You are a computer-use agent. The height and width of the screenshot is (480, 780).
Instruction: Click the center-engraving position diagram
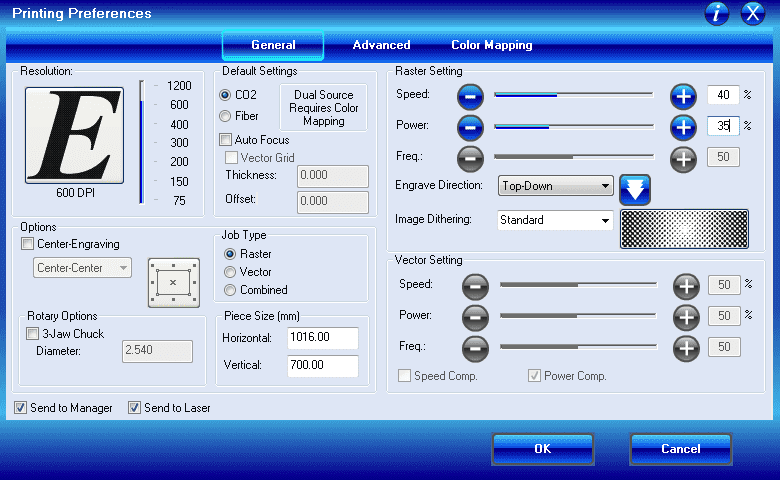(174, 283)
